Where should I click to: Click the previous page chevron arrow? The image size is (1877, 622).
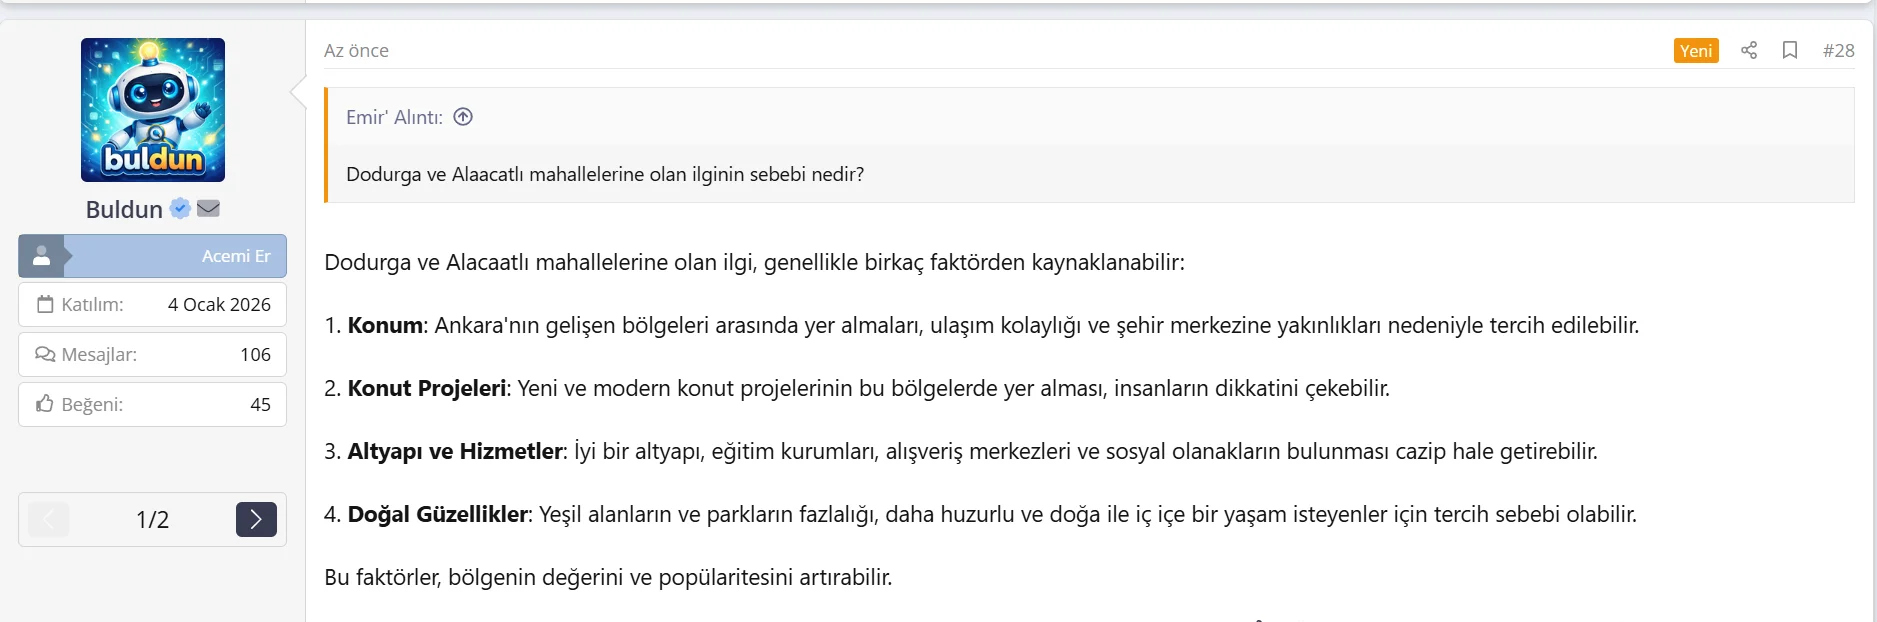(x=47, y=519)
